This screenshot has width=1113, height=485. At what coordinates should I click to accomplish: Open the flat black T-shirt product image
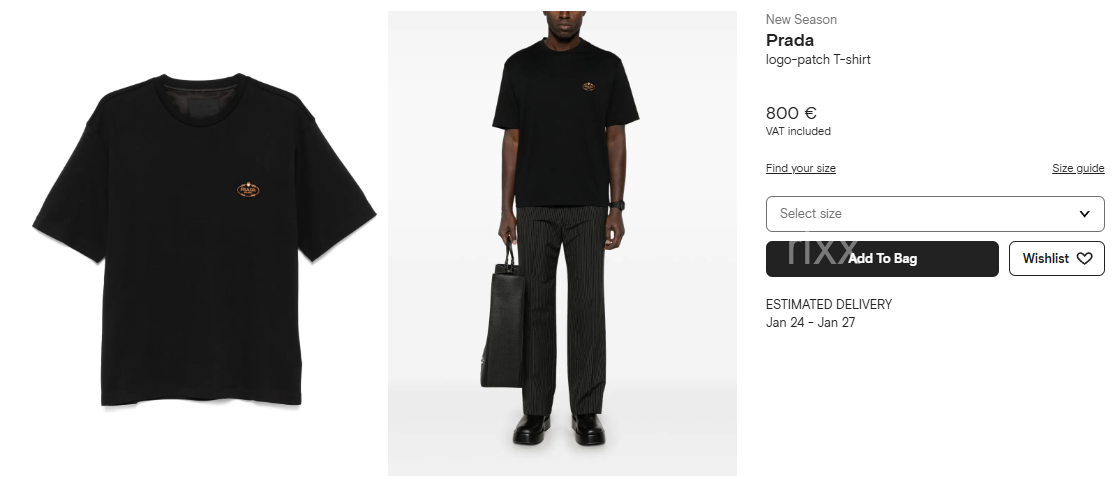point(204,240)
